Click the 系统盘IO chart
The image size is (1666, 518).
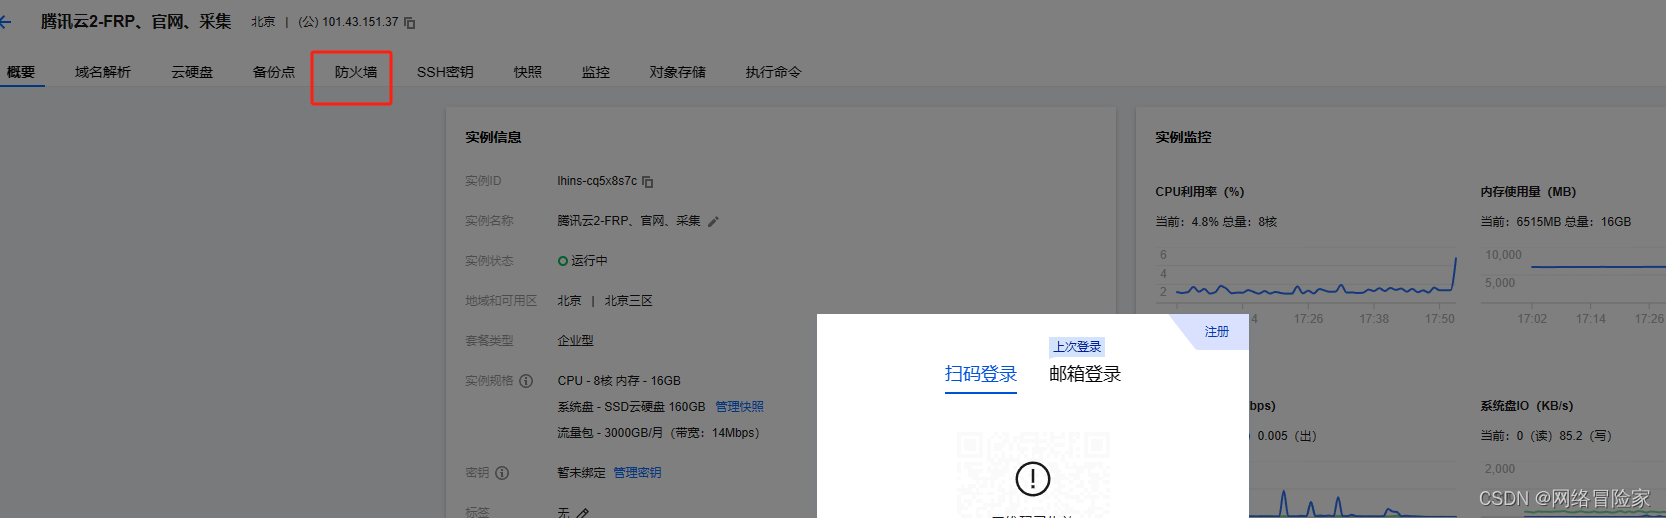(x=1573, y=490)
